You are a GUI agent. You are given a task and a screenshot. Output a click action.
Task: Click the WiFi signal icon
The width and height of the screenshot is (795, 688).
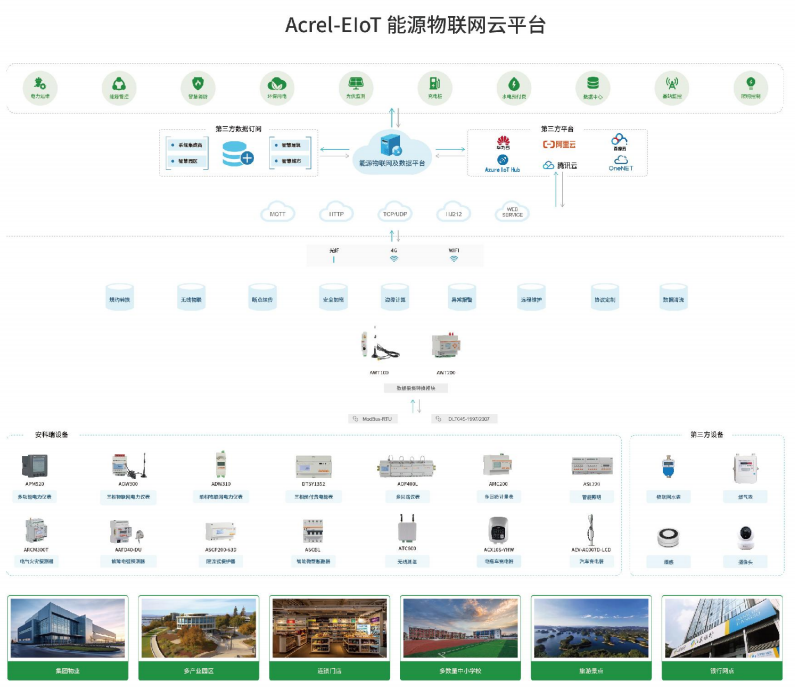point(453,258)
